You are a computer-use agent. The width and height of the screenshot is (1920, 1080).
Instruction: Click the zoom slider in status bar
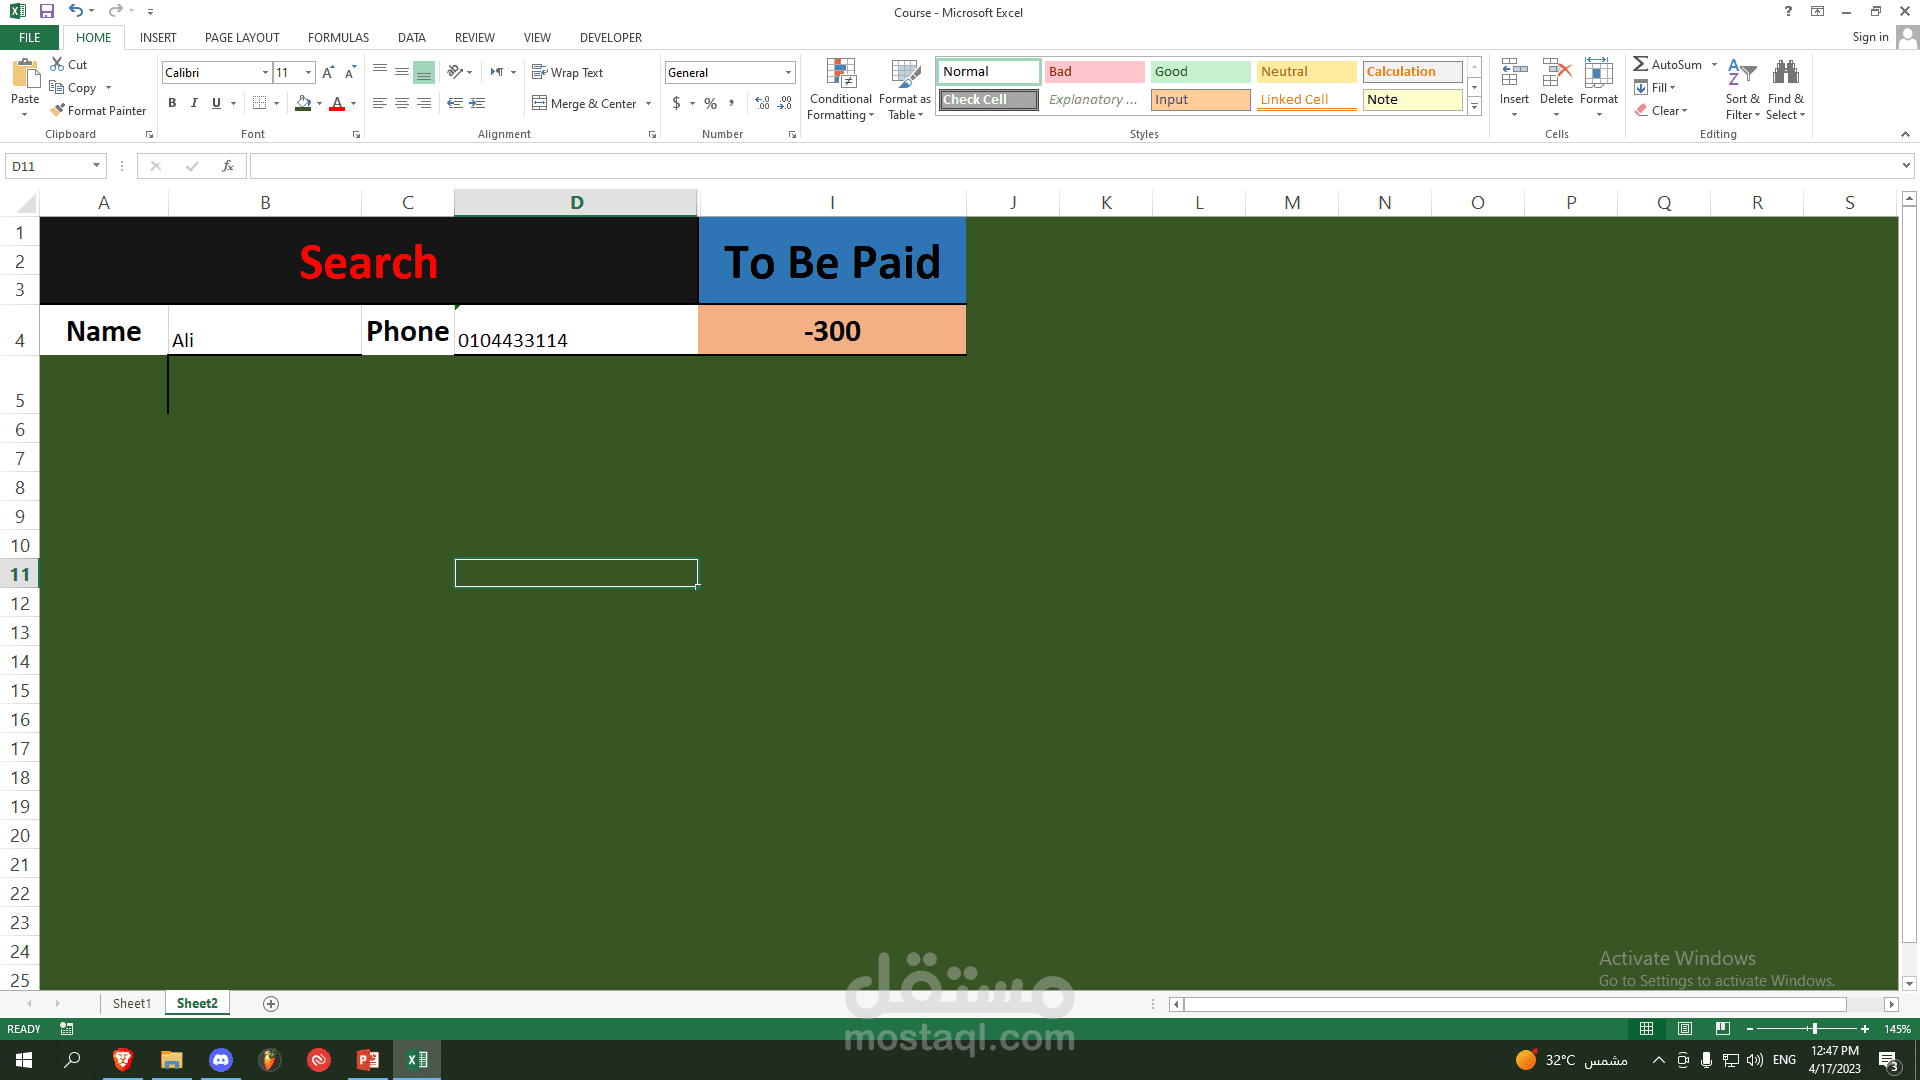coord(1813,1029)
